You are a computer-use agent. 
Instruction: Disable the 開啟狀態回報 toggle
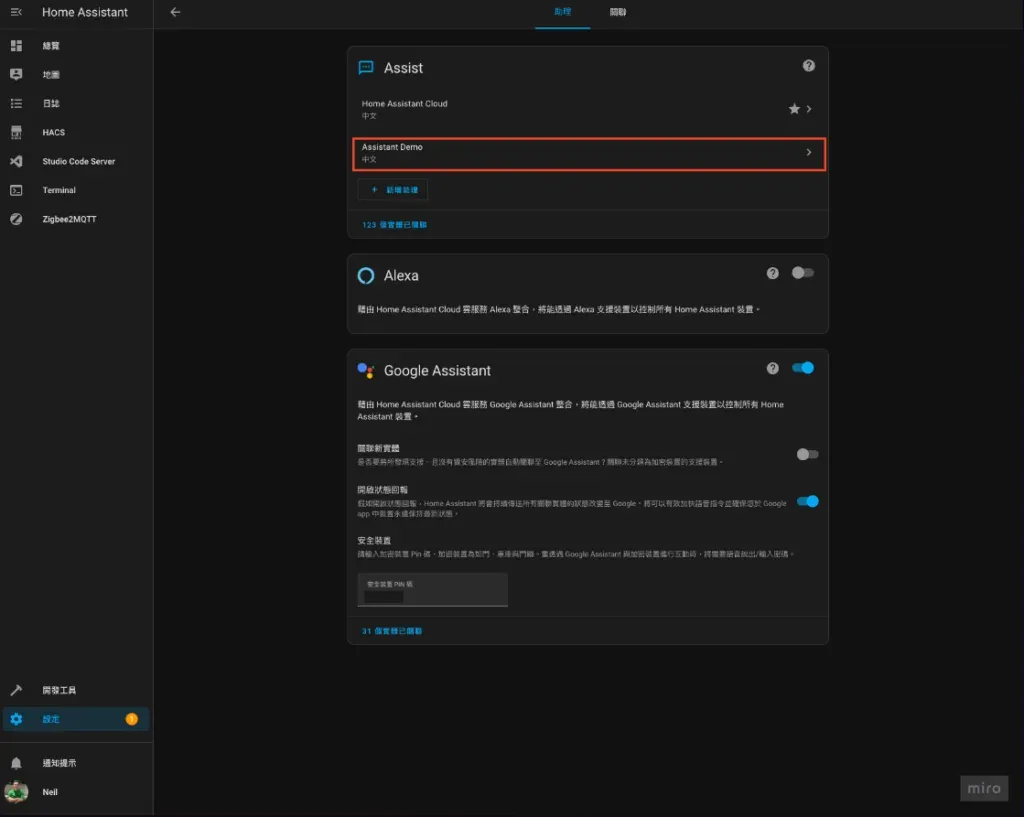click(x=807, y=501)
